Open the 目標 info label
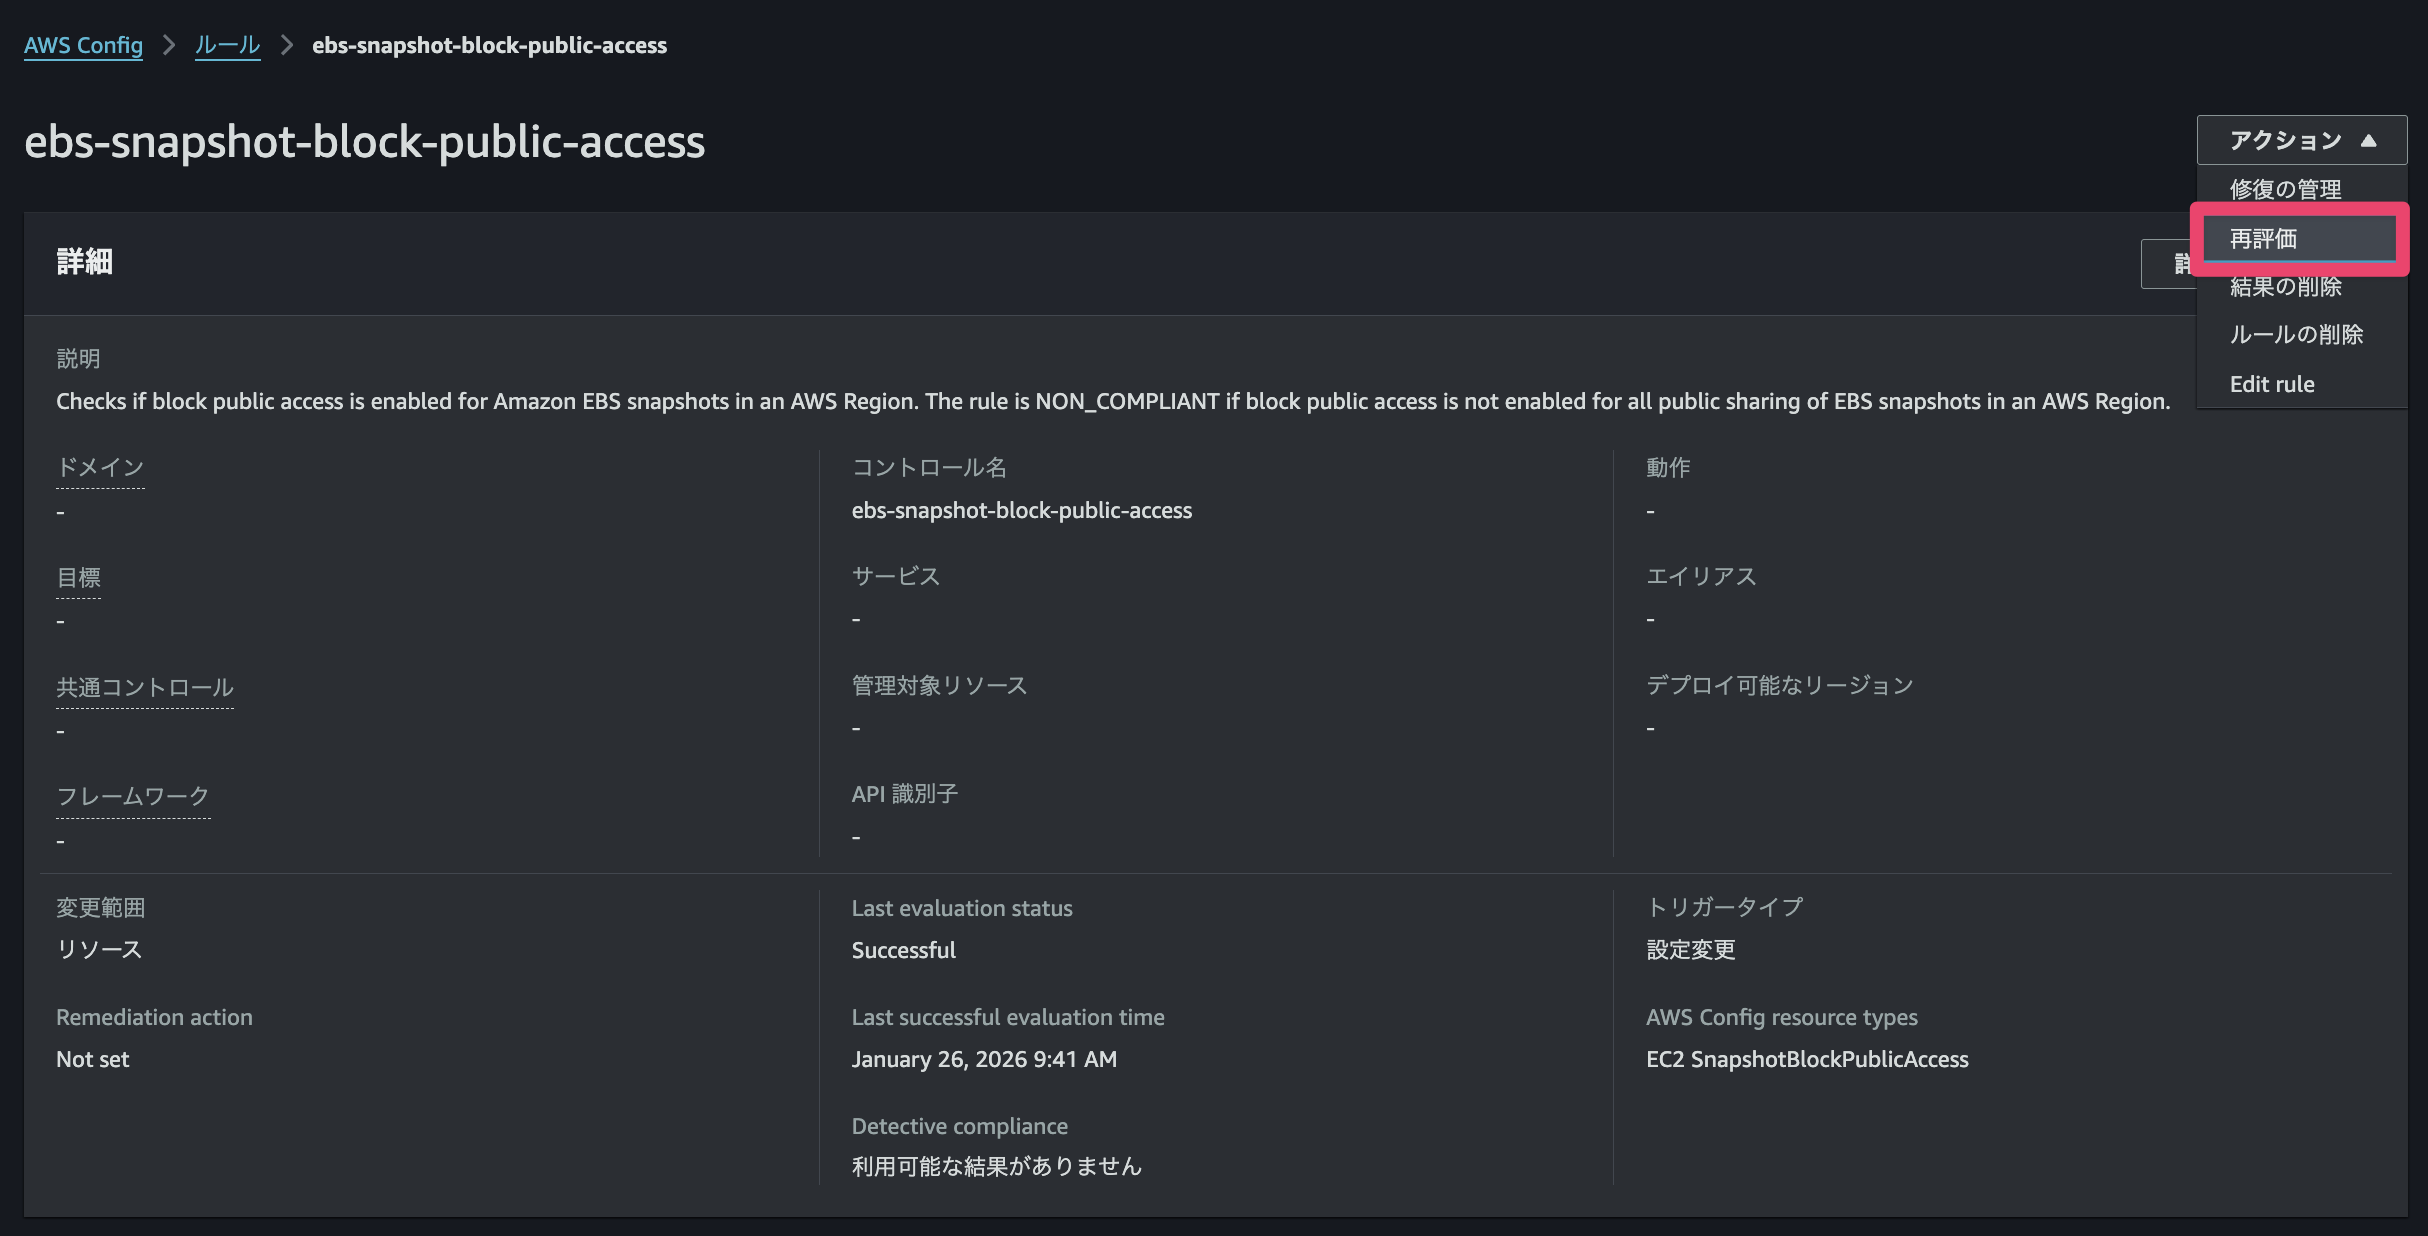This screenshot has height=1236, width=2428. pyautogui.click(x=78, y=577)
